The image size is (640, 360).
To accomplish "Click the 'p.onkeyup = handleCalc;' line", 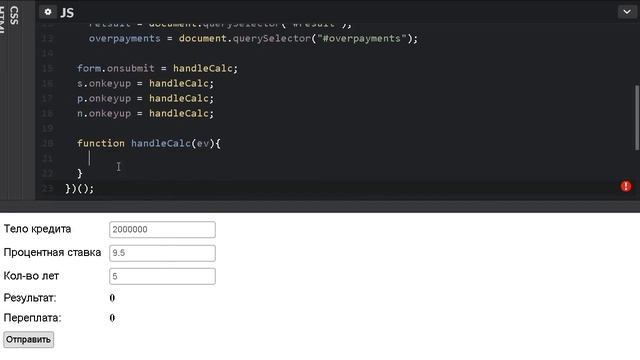I will (x=145, y=98).
